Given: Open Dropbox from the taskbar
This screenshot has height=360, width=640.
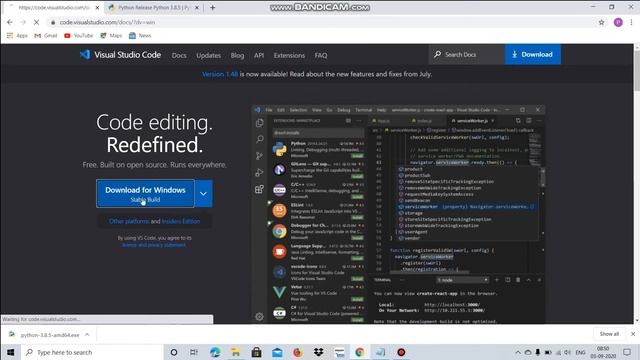Looking at the screenshot, I should pos(318,352).
